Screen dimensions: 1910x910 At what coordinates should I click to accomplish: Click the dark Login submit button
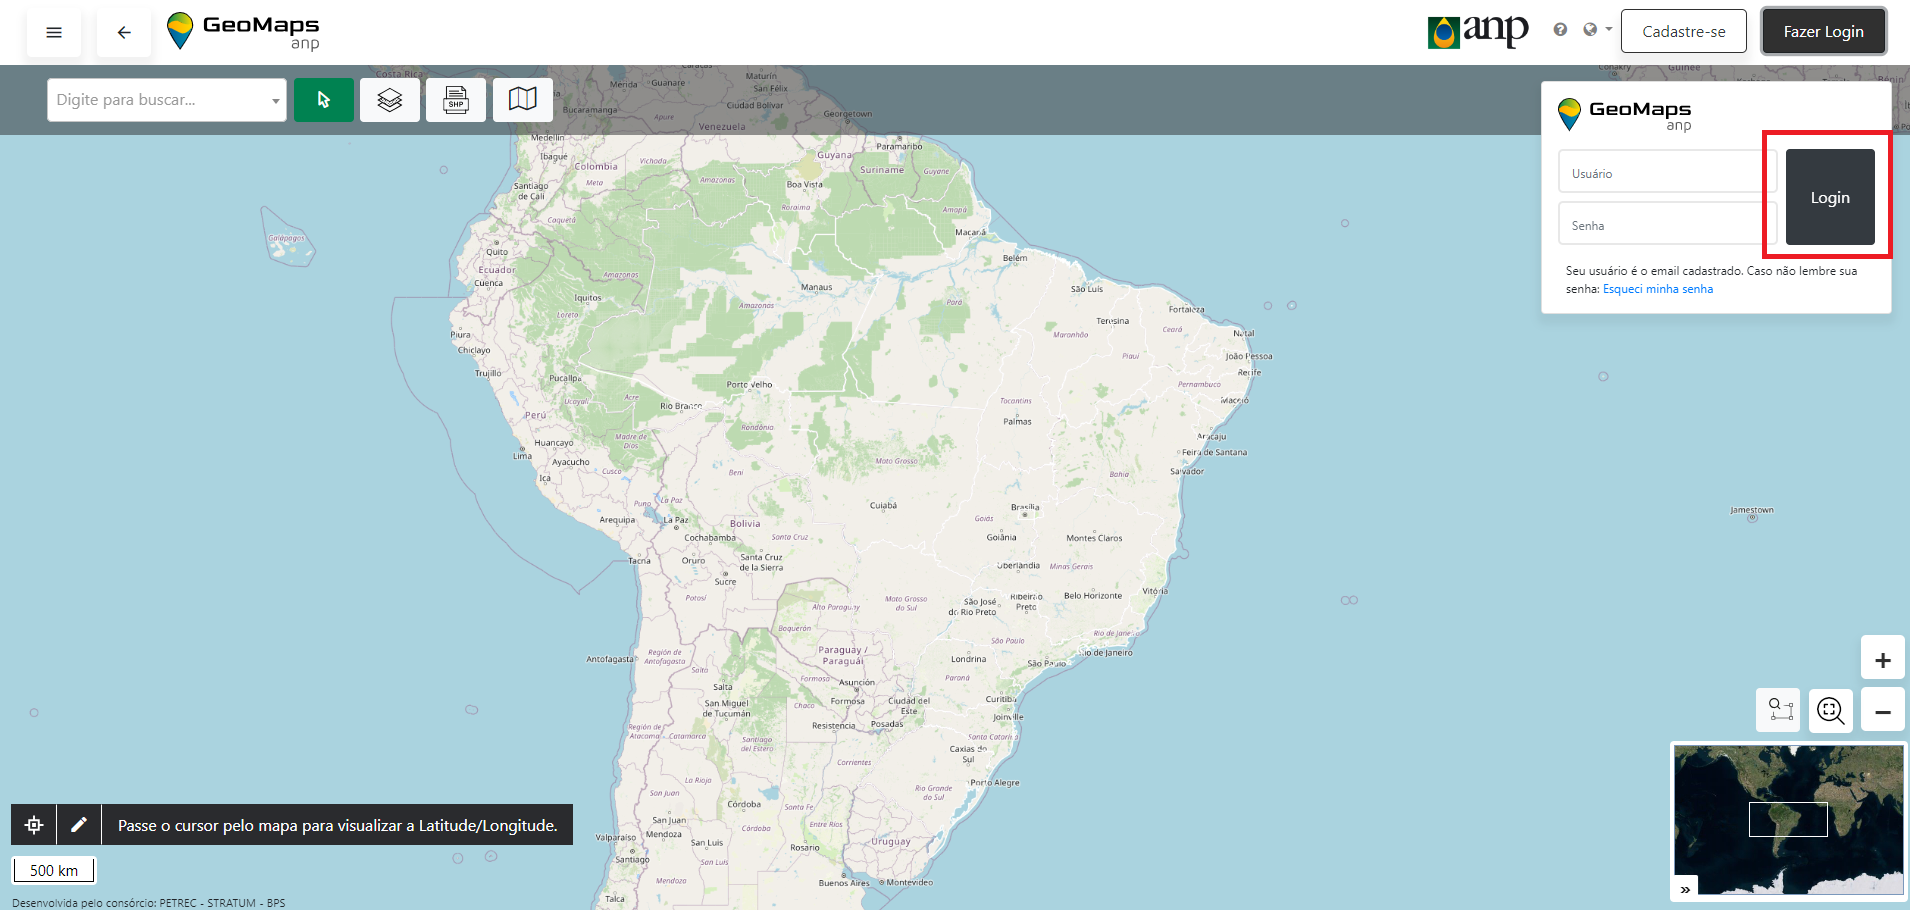tap(1830, 197)
